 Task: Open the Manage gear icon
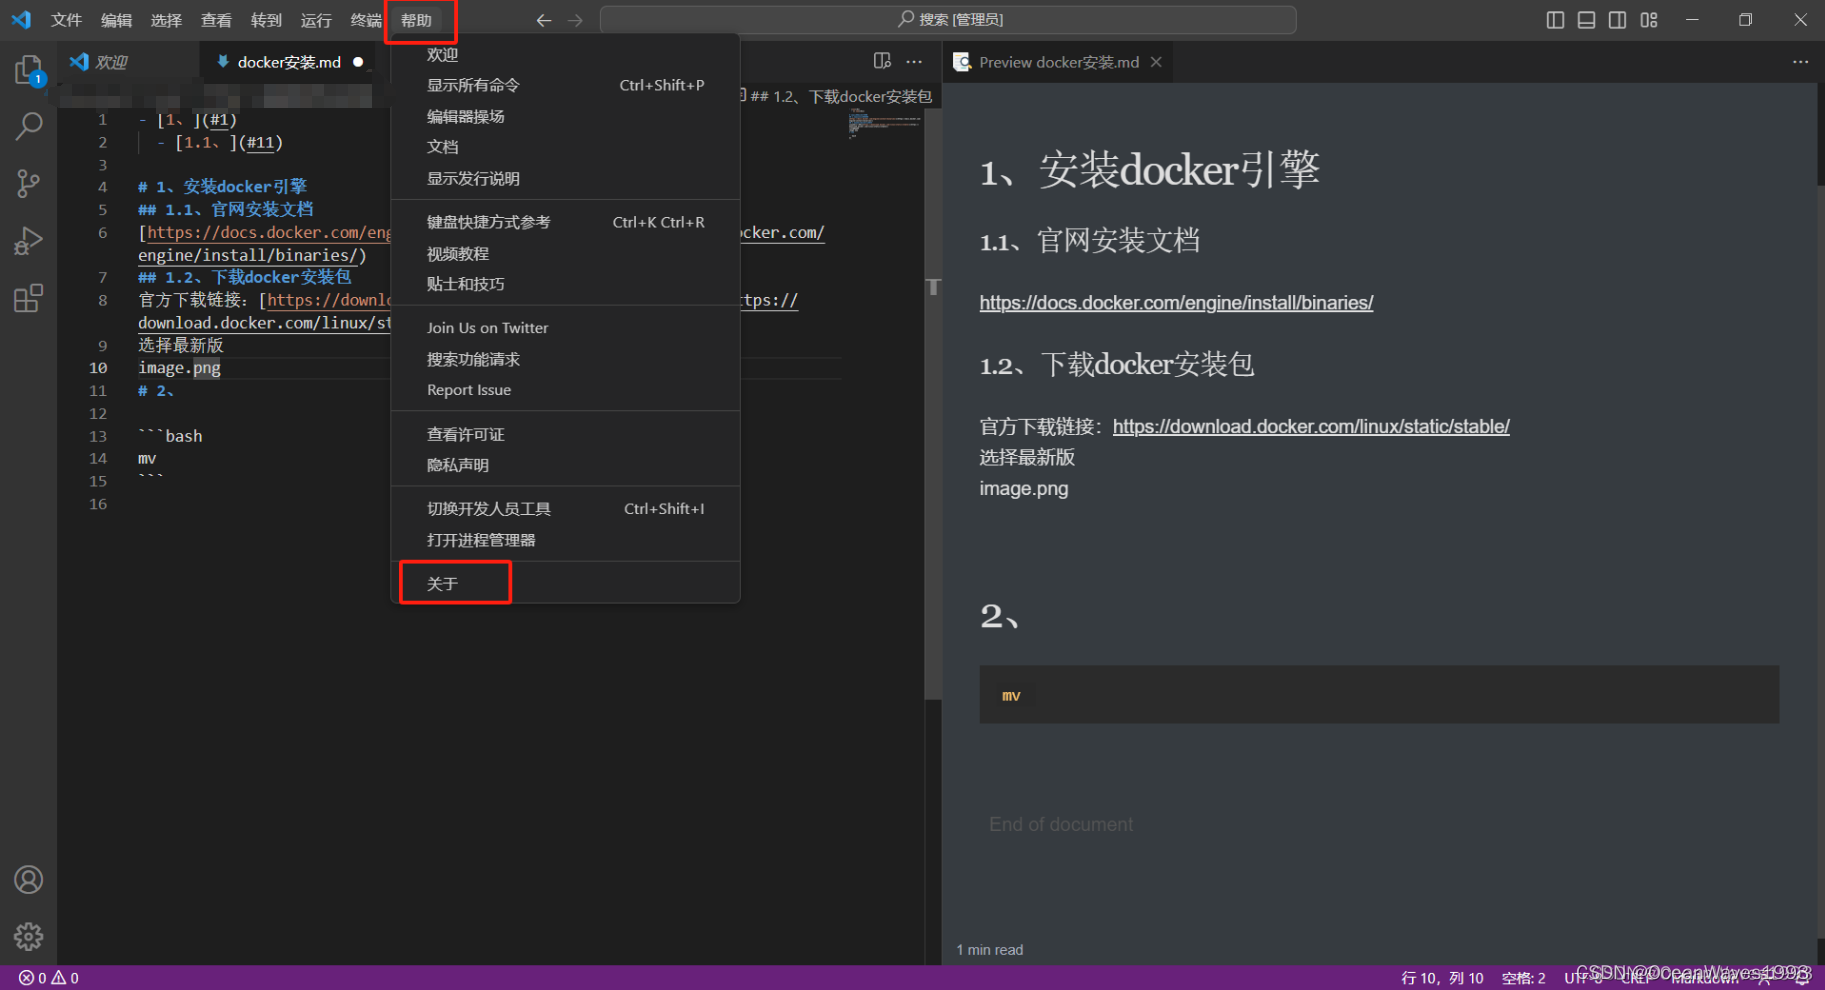pyautogui.click(x=28, y=937)
